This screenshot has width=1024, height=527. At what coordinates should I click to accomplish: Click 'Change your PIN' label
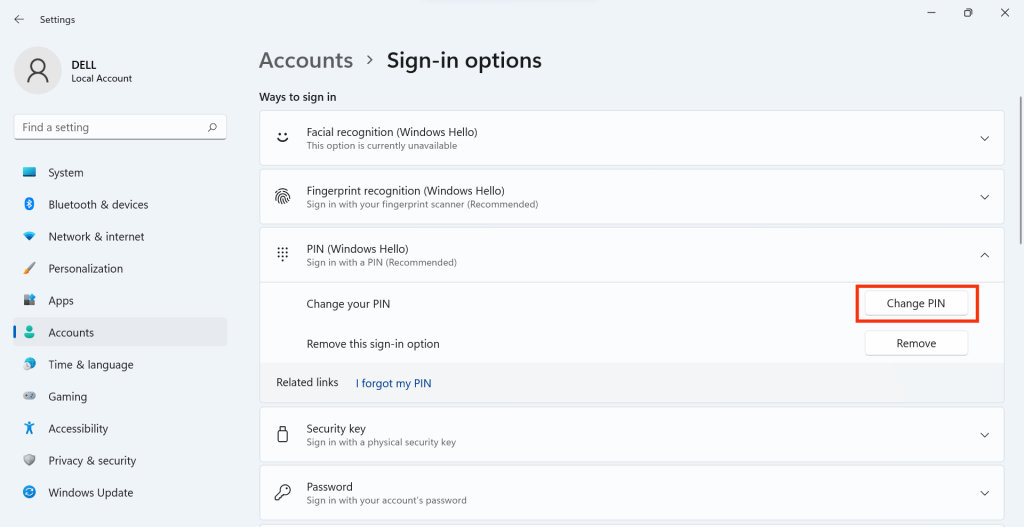tap(348, 304)
